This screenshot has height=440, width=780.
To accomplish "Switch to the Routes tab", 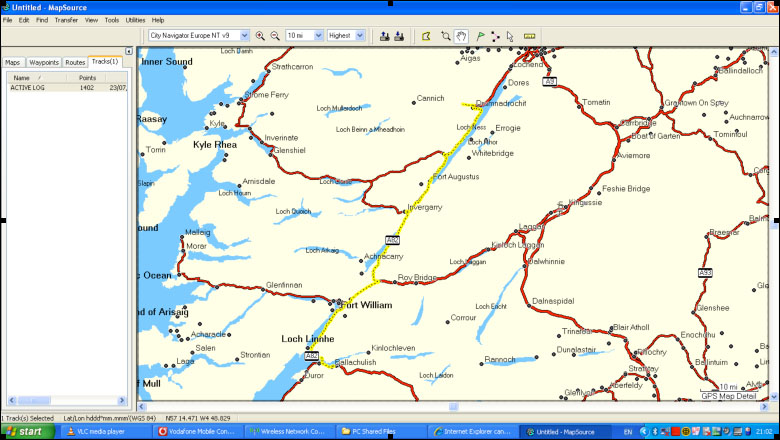I will (x=75, y=63).
